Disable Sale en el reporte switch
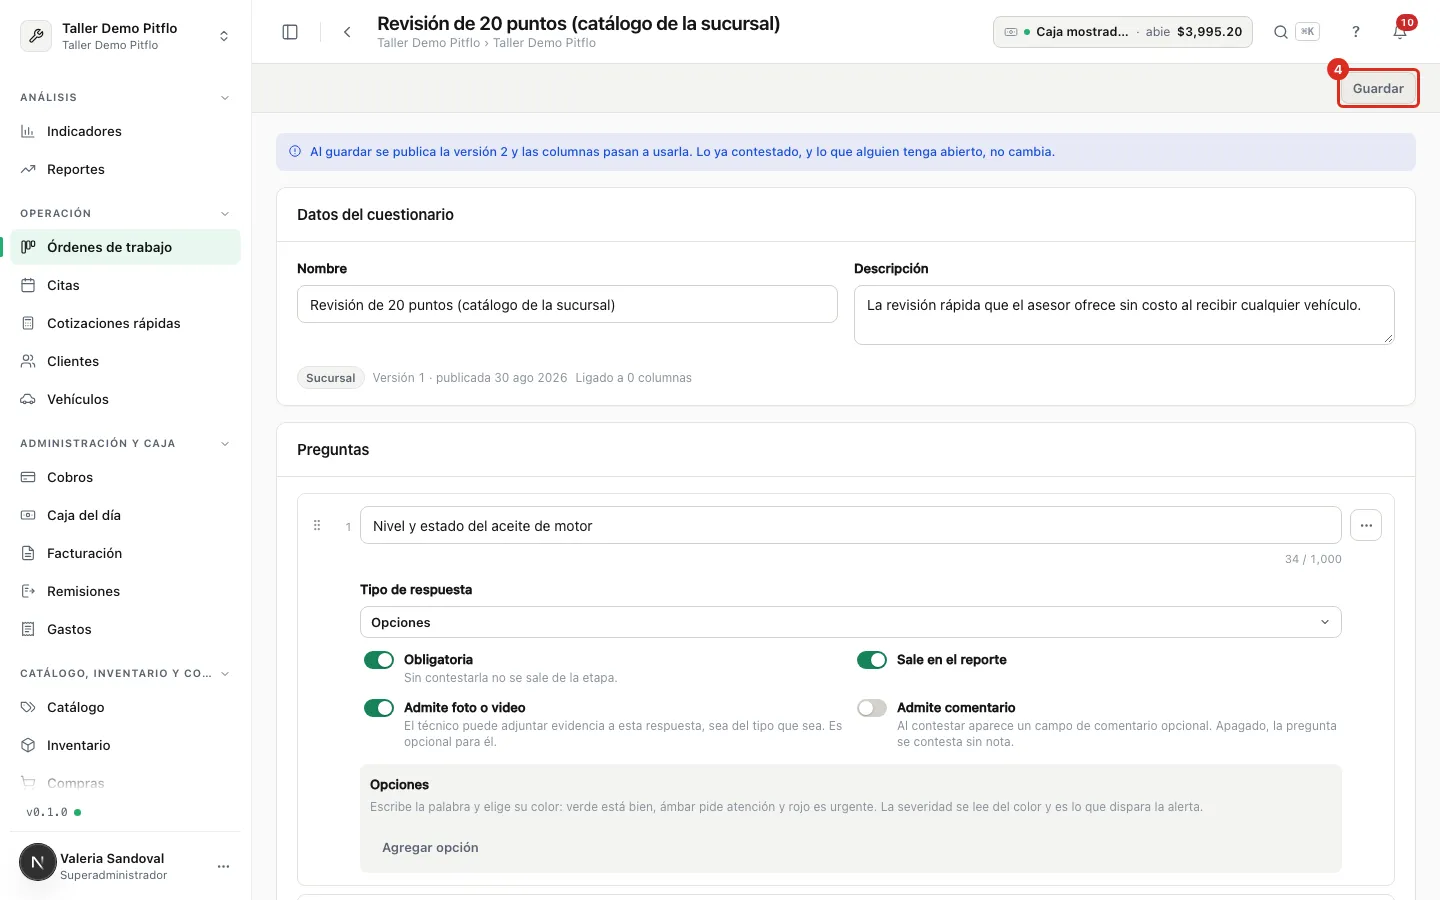This screenshot has height=900, width=1440. coord(872,660)
